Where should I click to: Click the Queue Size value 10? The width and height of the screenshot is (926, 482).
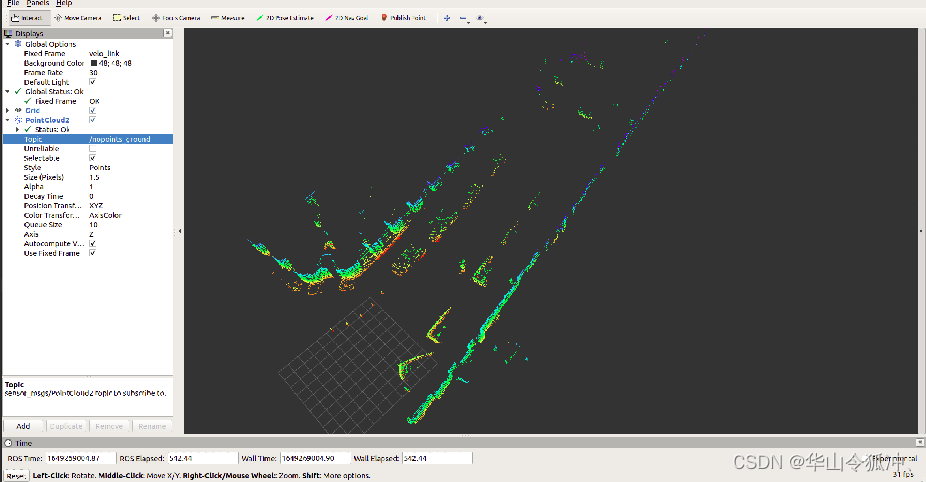coord(93,224)
